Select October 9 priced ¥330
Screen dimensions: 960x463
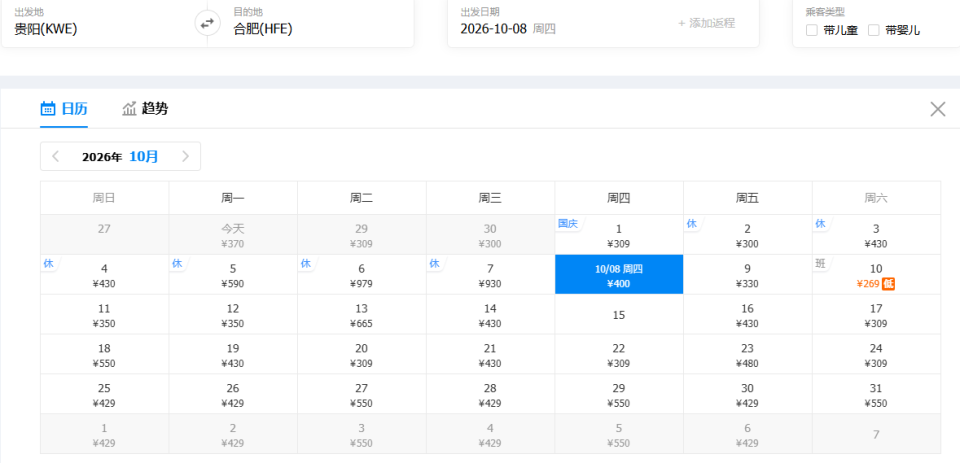(x=748, y=275)
